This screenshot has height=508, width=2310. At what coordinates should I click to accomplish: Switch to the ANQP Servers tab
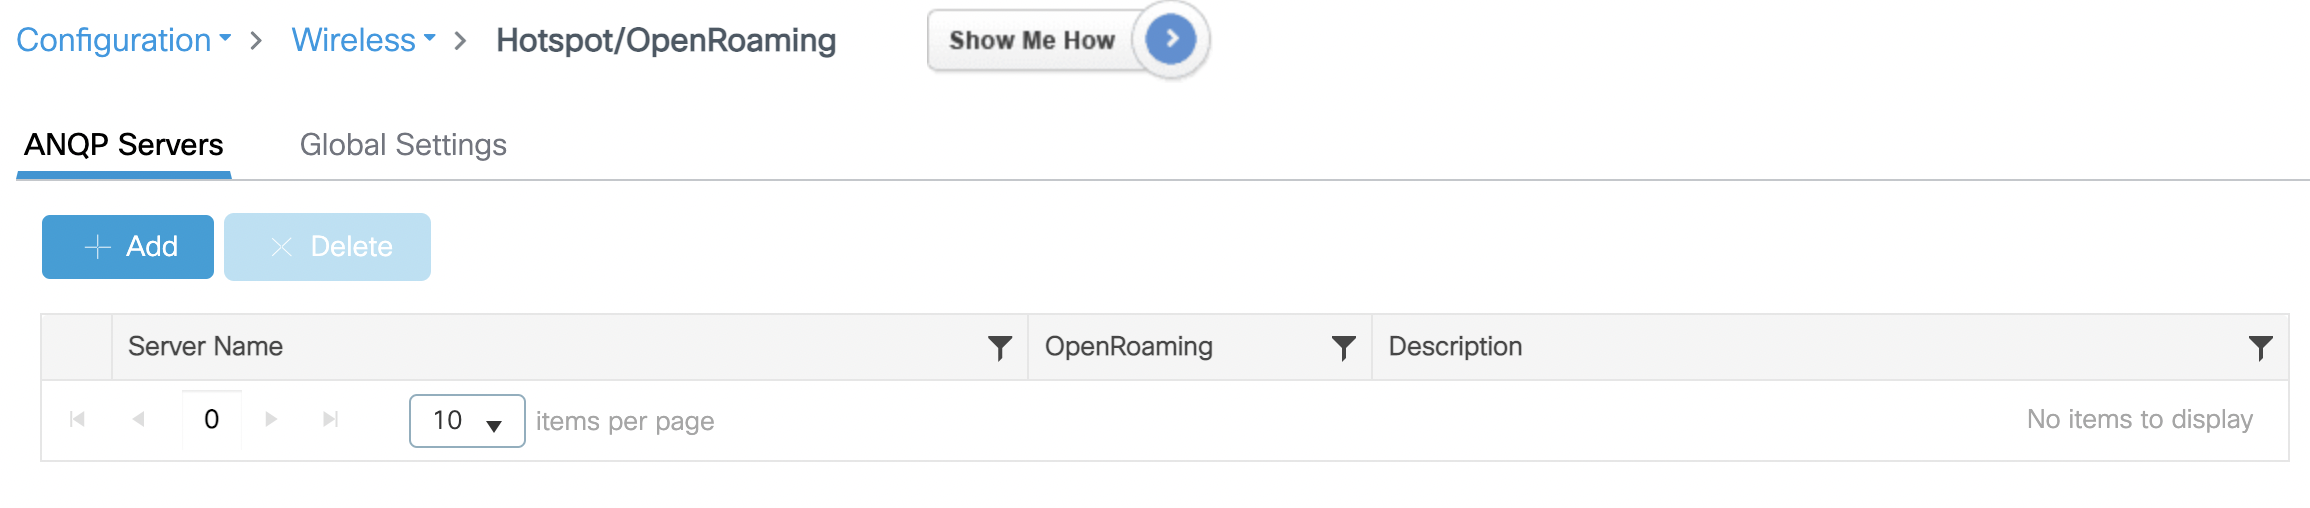click(124, 145)
